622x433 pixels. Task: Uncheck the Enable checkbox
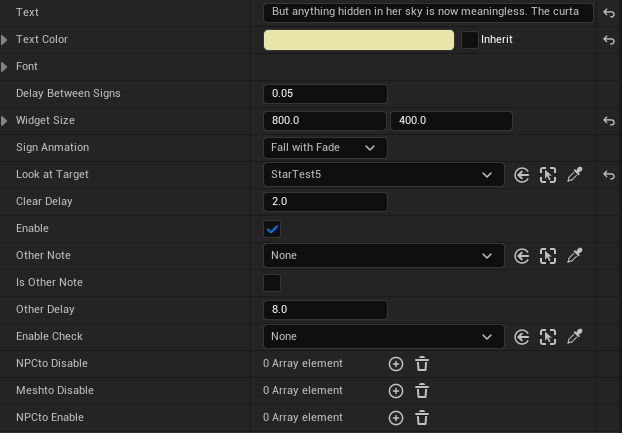coord(272,229)
